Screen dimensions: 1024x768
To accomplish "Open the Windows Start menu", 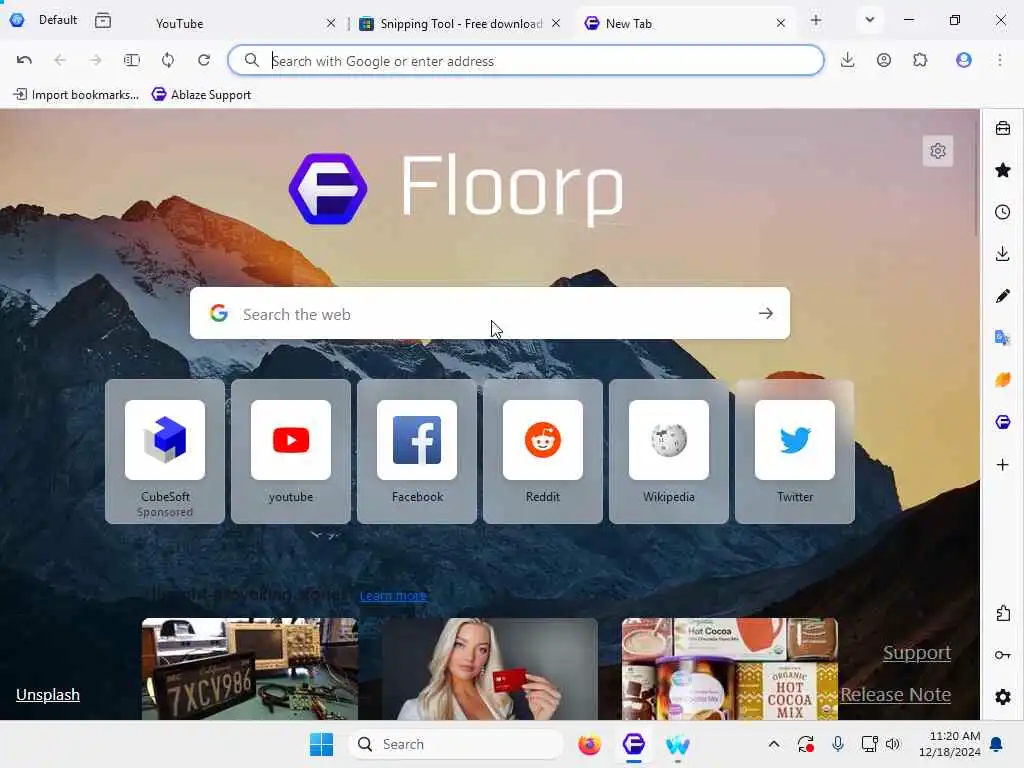I will click(x=321, y=744).
